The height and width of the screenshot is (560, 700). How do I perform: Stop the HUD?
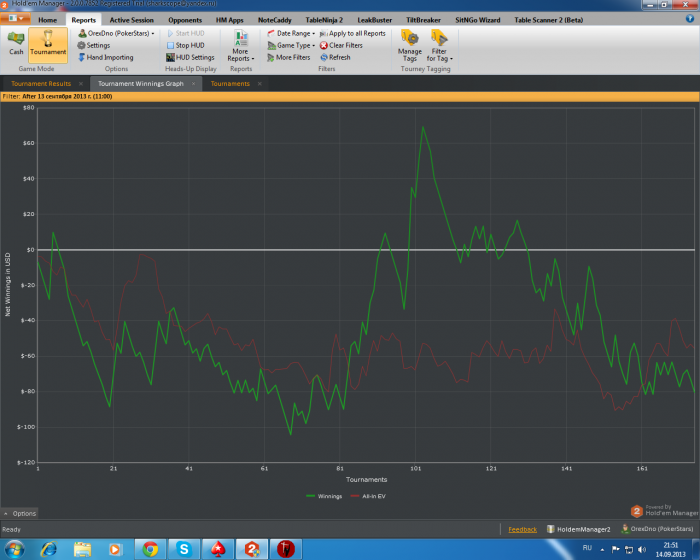[189, 45]
